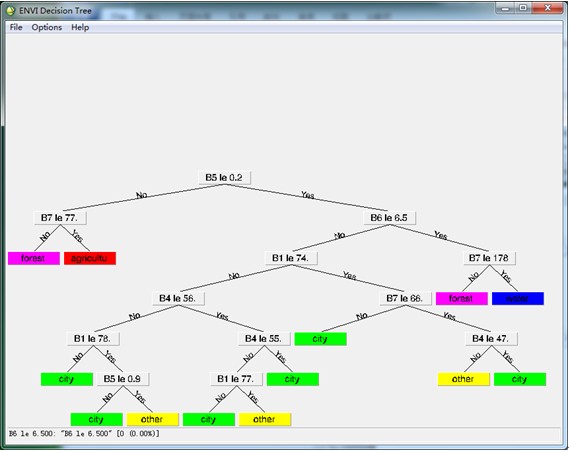Click the magenta forest leaf under B7 le 77.
Image resolution: width=569 pixels, height=452 pixels.
click(x=34, y=258)
